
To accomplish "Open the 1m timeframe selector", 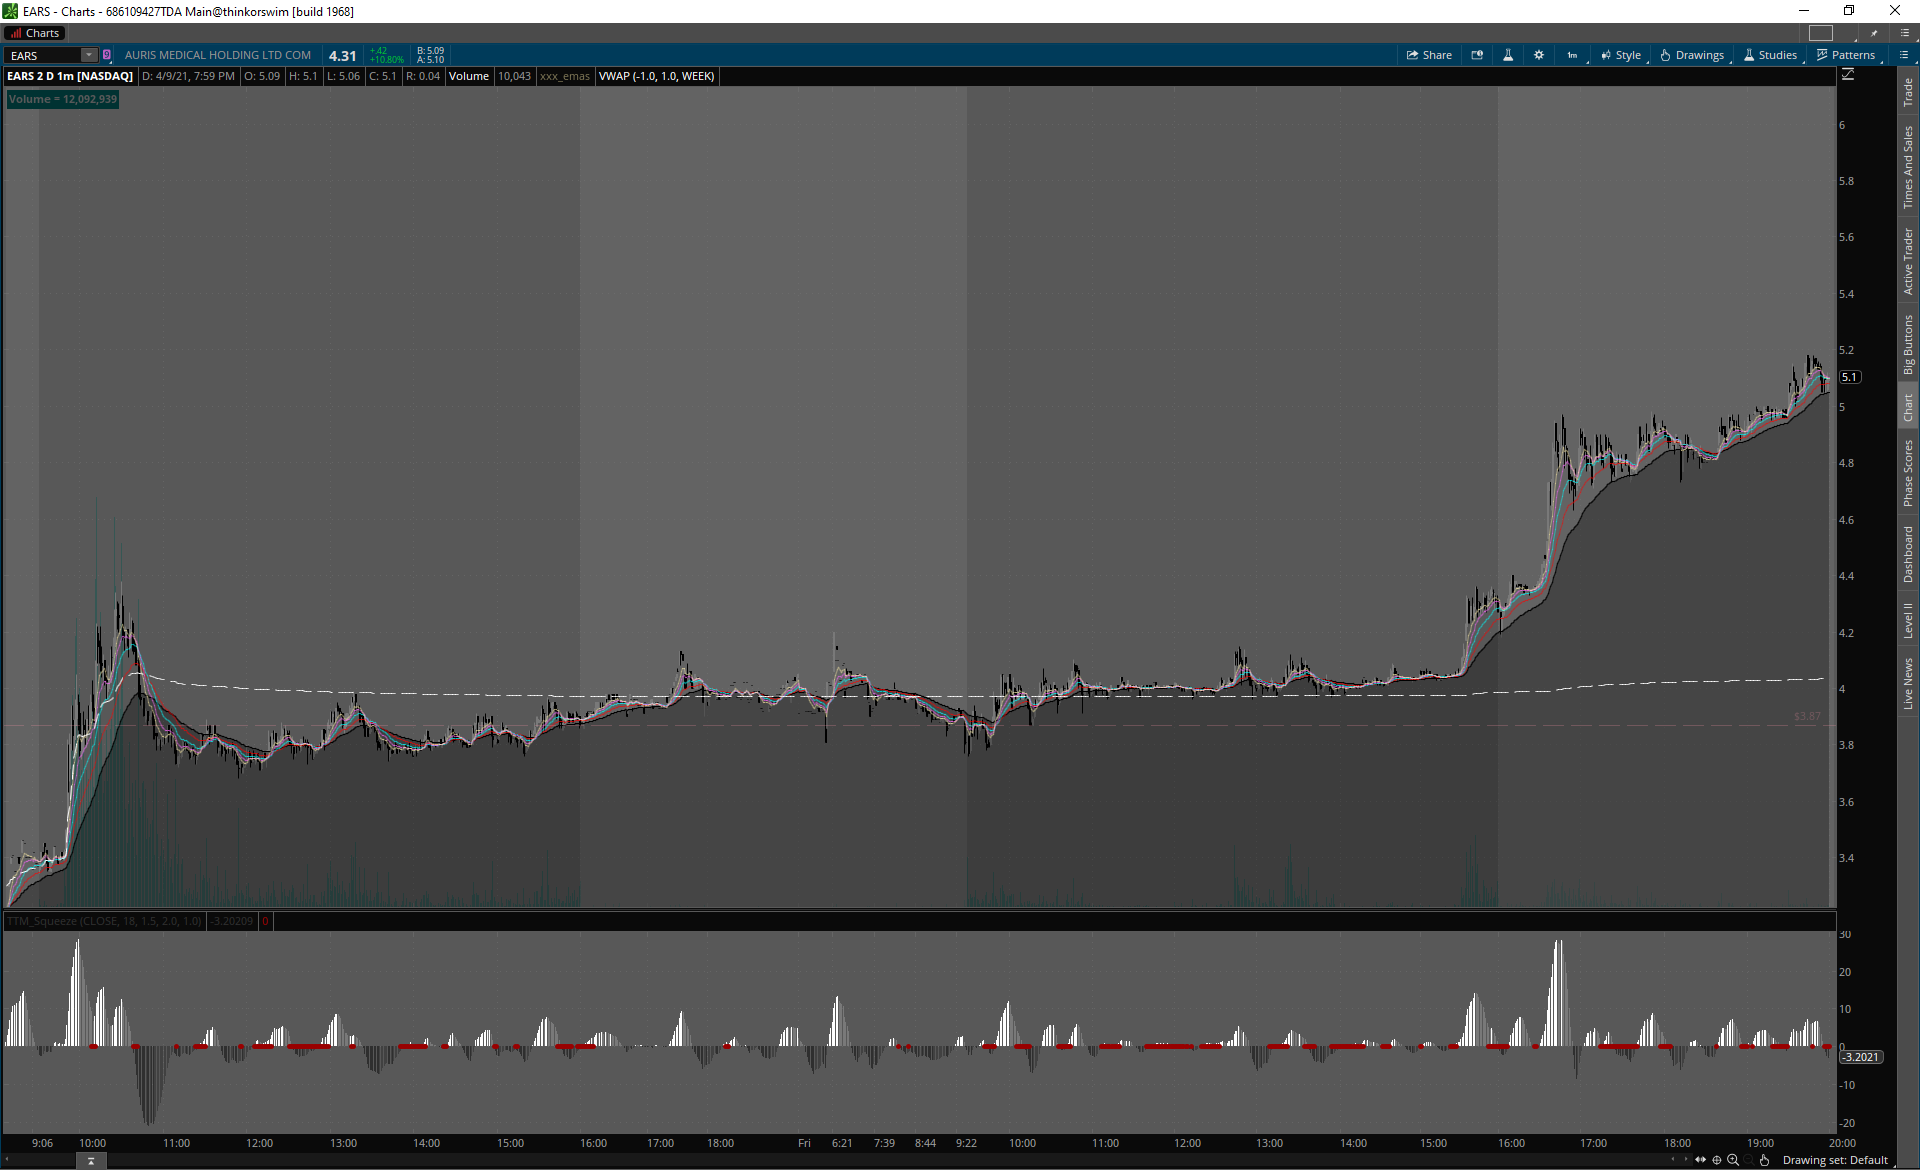I will point(1572,55).
